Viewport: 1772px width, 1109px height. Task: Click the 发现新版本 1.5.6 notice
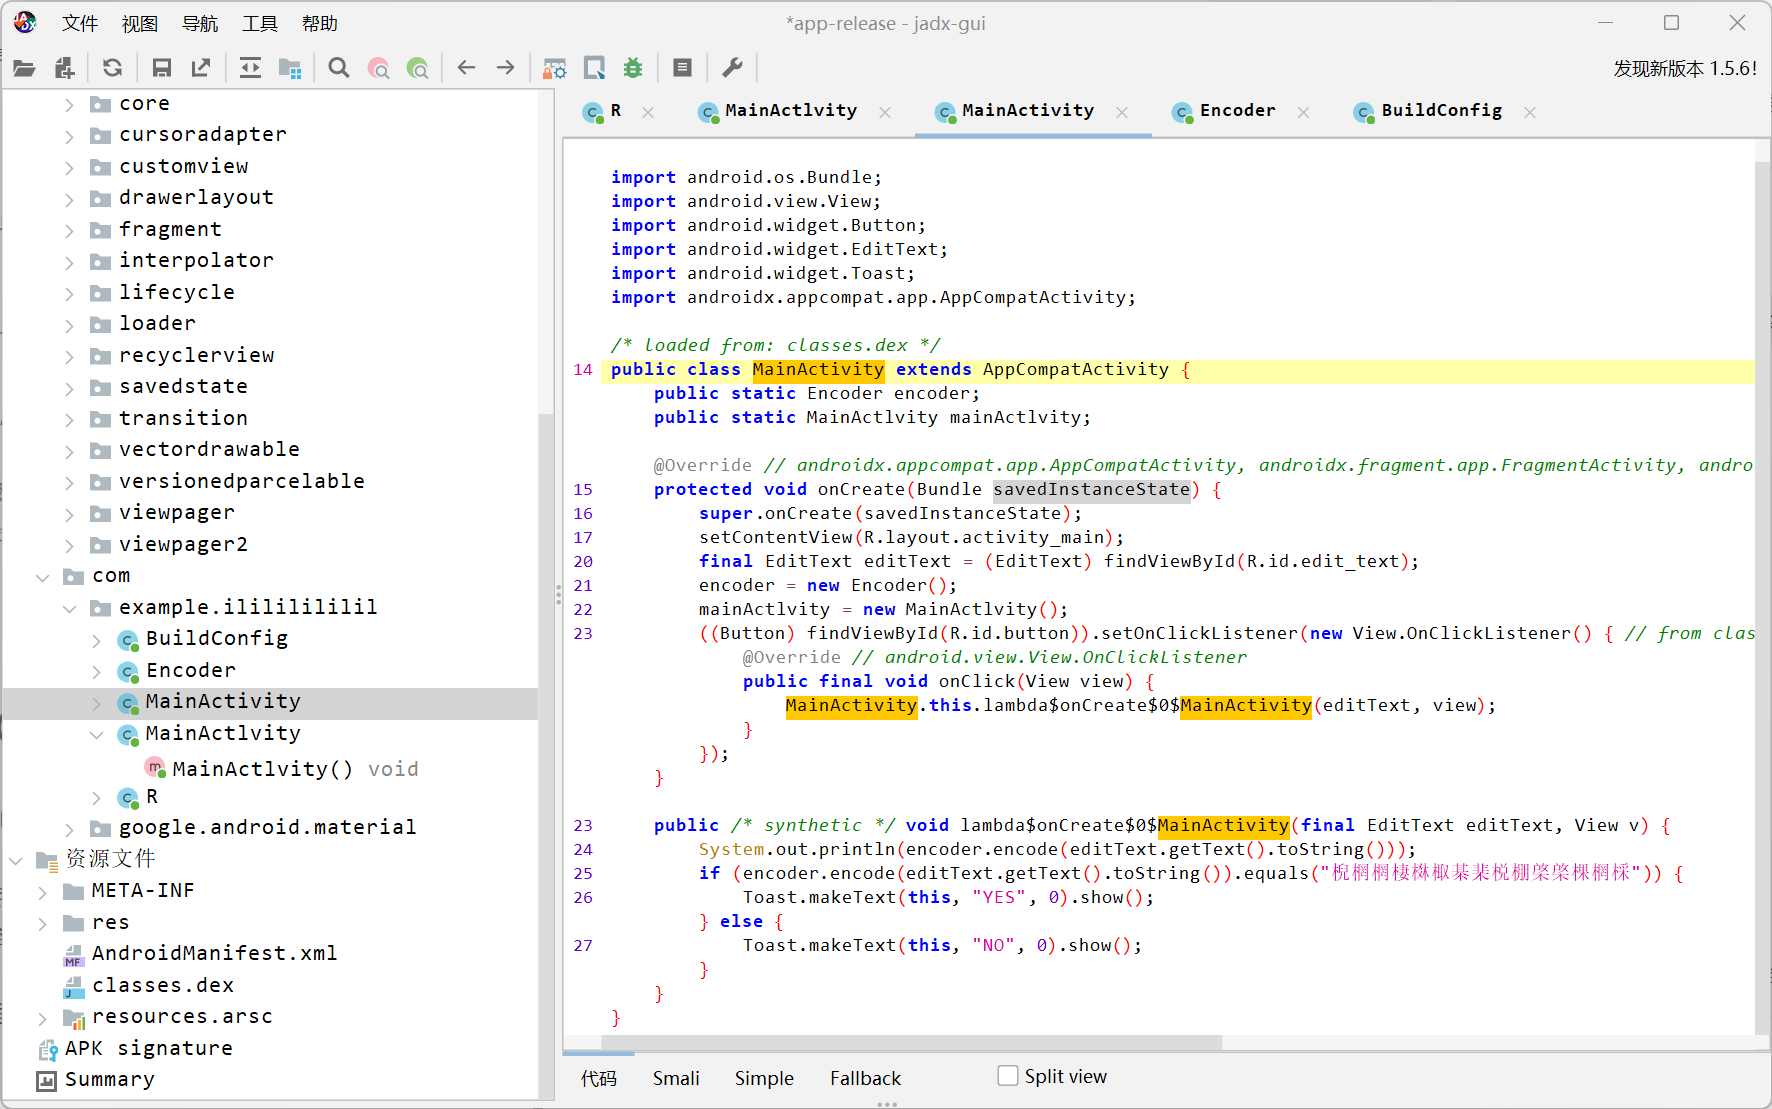point(1685,68)
